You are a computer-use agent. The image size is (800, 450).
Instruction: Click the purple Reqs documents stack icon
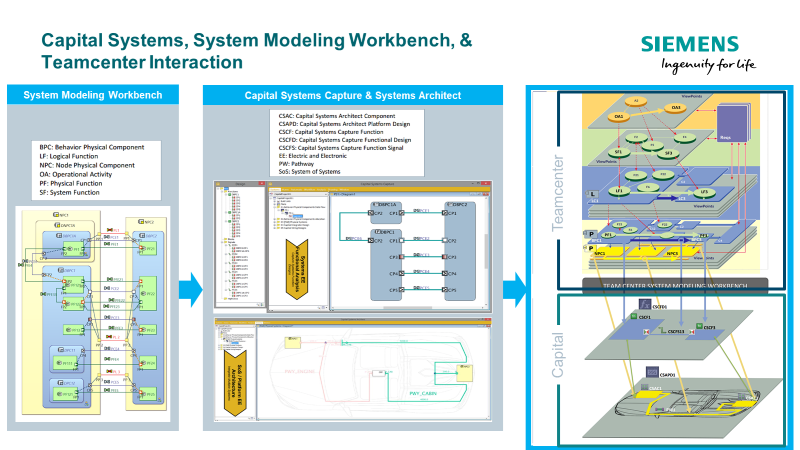[733, 123]
